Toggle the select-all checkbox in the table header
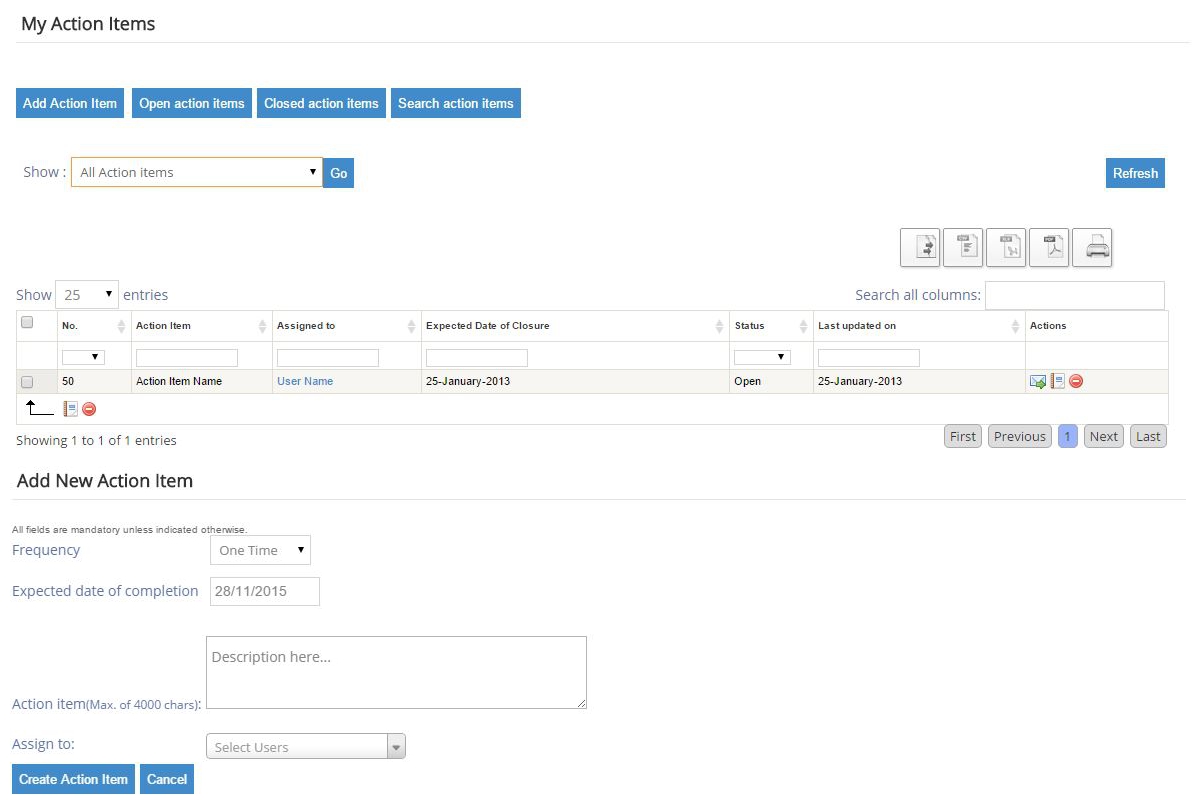This screenshot has height=800, width=1200. point(27,322)
